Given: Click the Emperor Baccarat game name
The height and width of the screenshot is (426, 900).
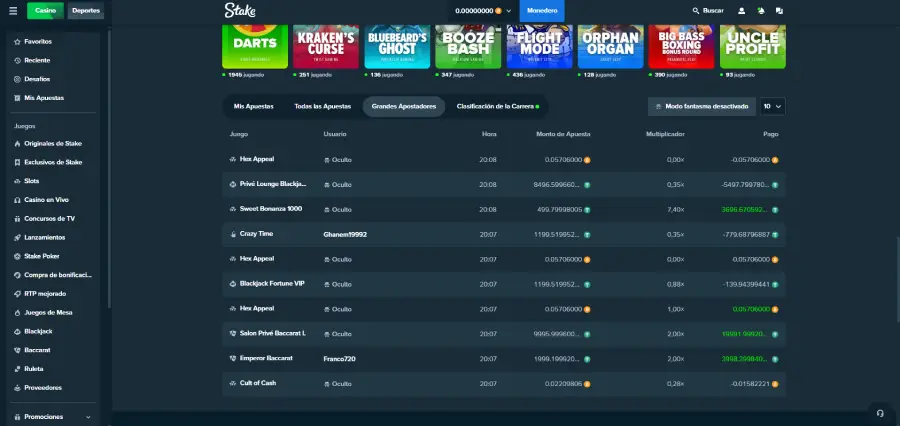Looking at the screenshot, I should [x=266, y=358].
